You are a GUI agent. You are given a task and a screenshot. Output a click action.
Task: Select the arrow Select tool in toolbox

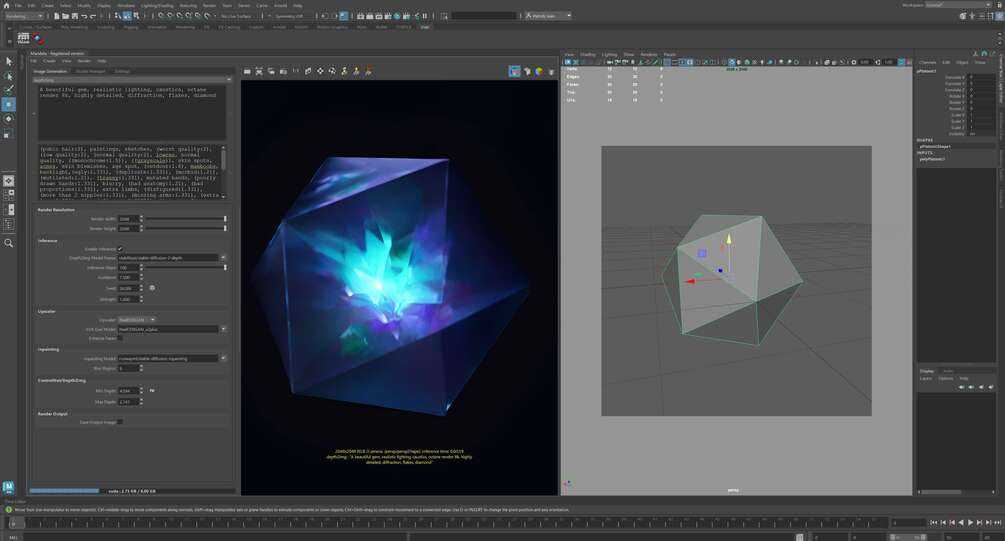point(8,62)
